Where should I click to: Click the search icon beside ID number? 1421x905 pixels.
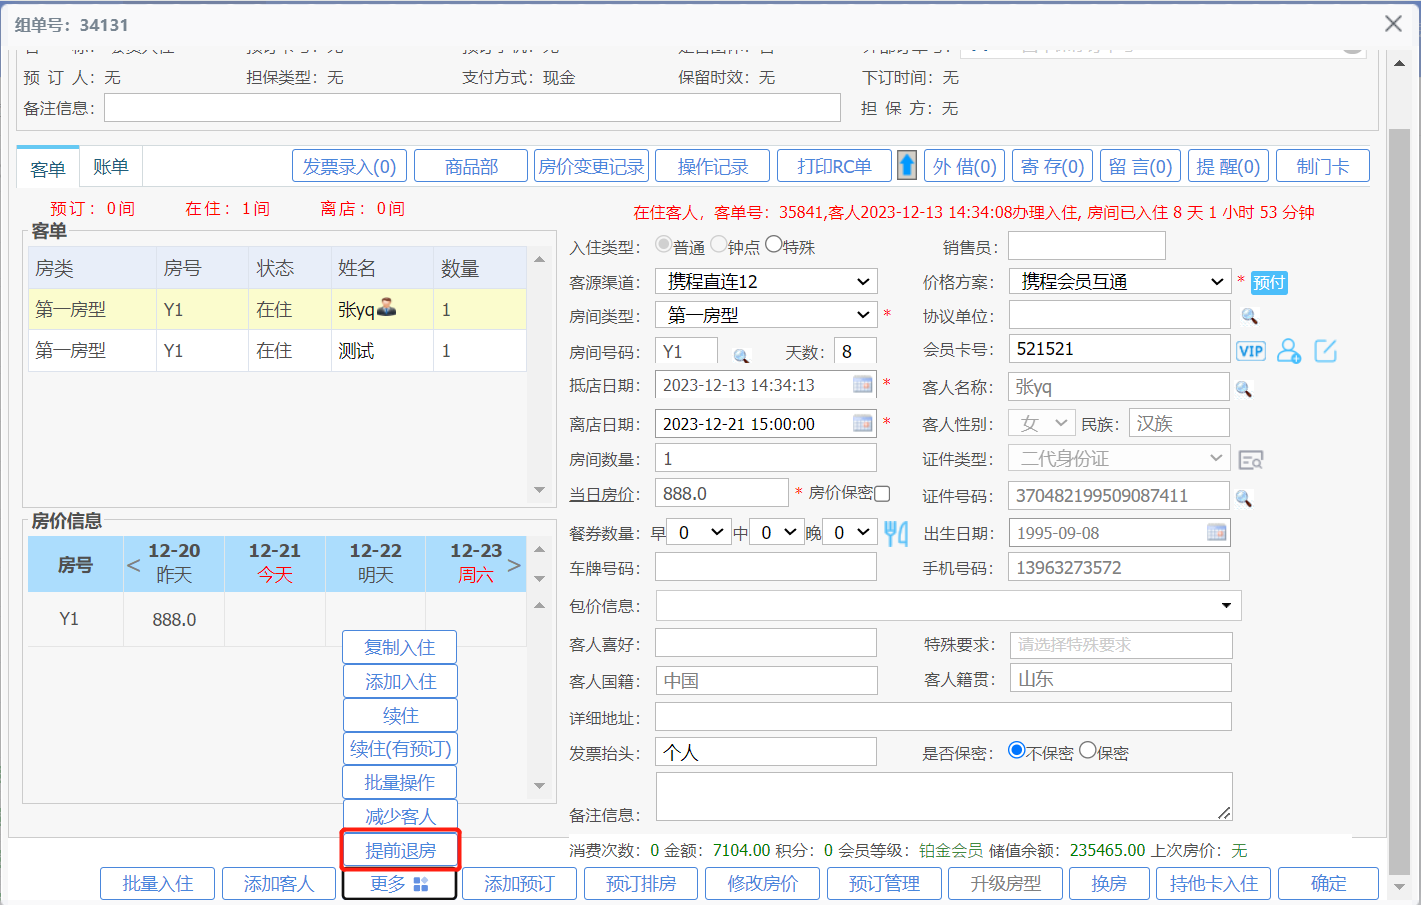(x=1244, y=497)
